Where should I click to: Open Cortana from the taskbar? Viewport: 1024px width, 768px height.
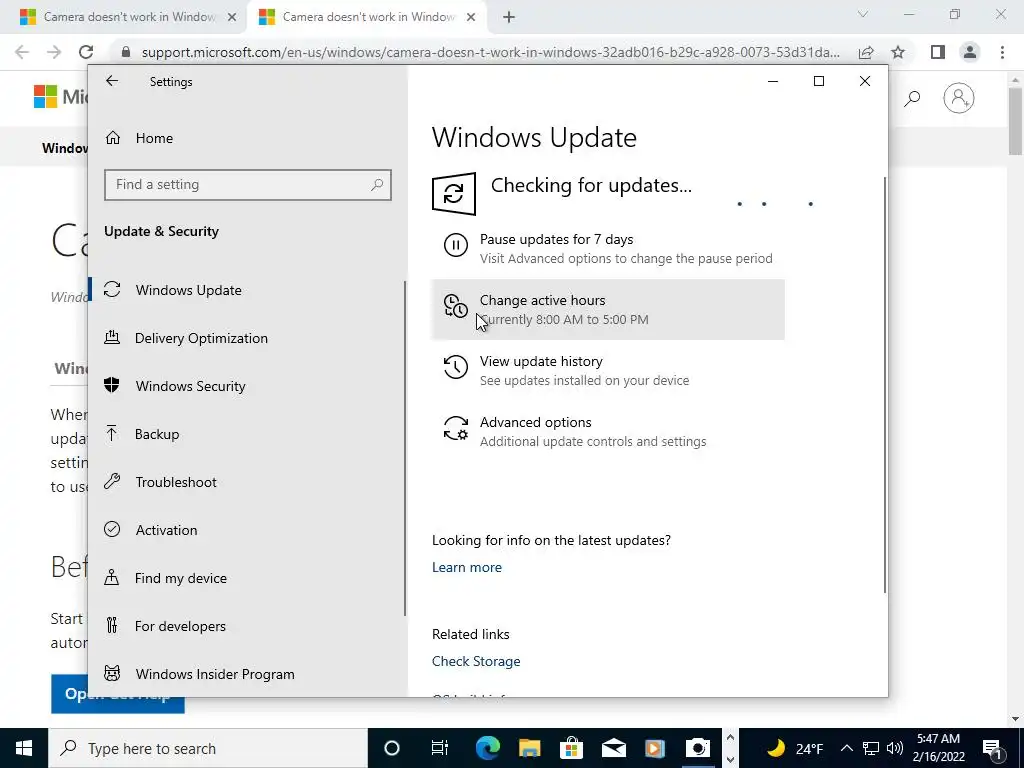pos(392,748)
